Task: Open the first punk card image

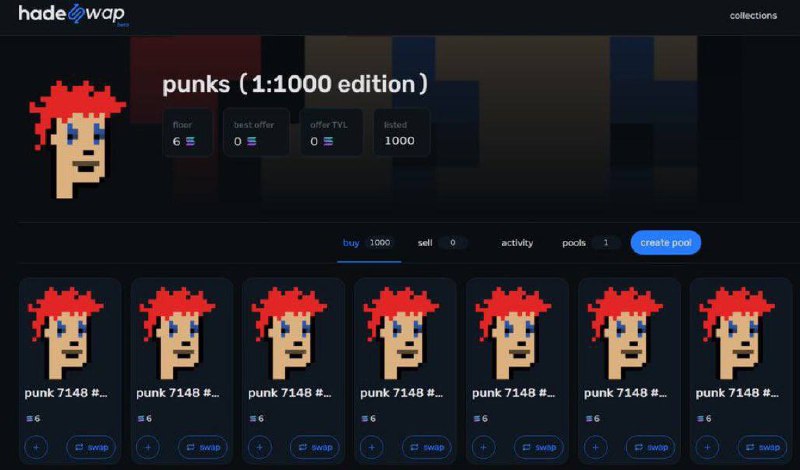Action: [x=65, y=333]
